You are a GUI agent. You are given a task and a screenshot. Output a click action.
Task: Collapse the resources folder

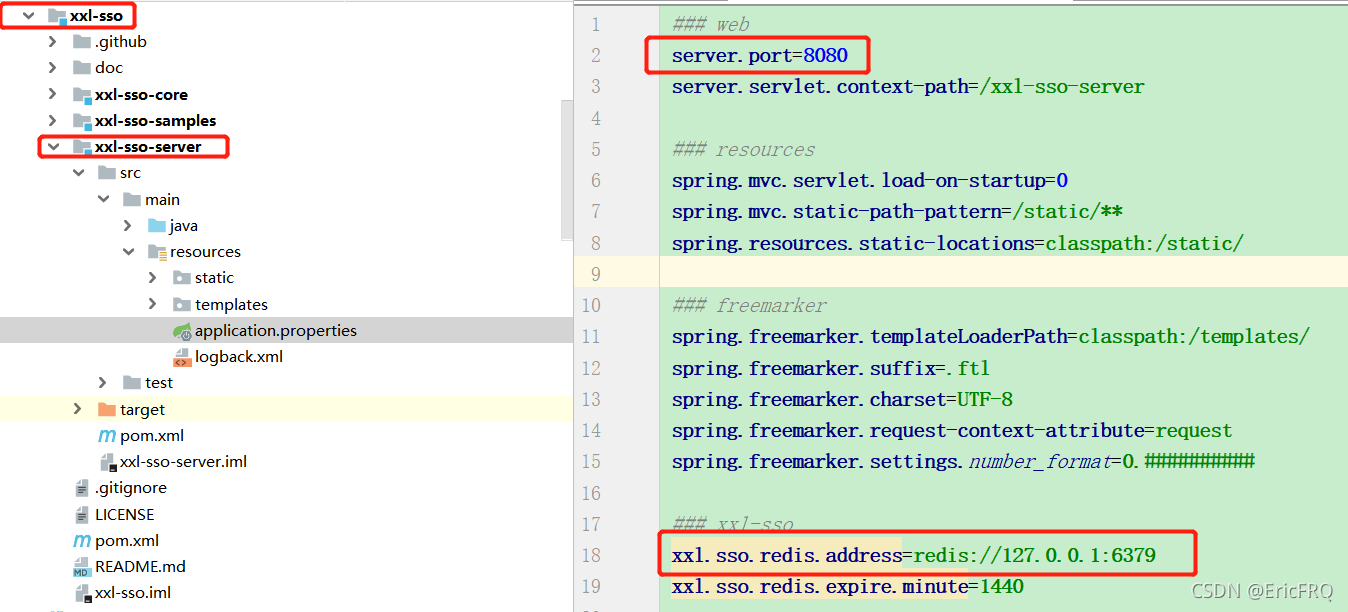point(128,252)
